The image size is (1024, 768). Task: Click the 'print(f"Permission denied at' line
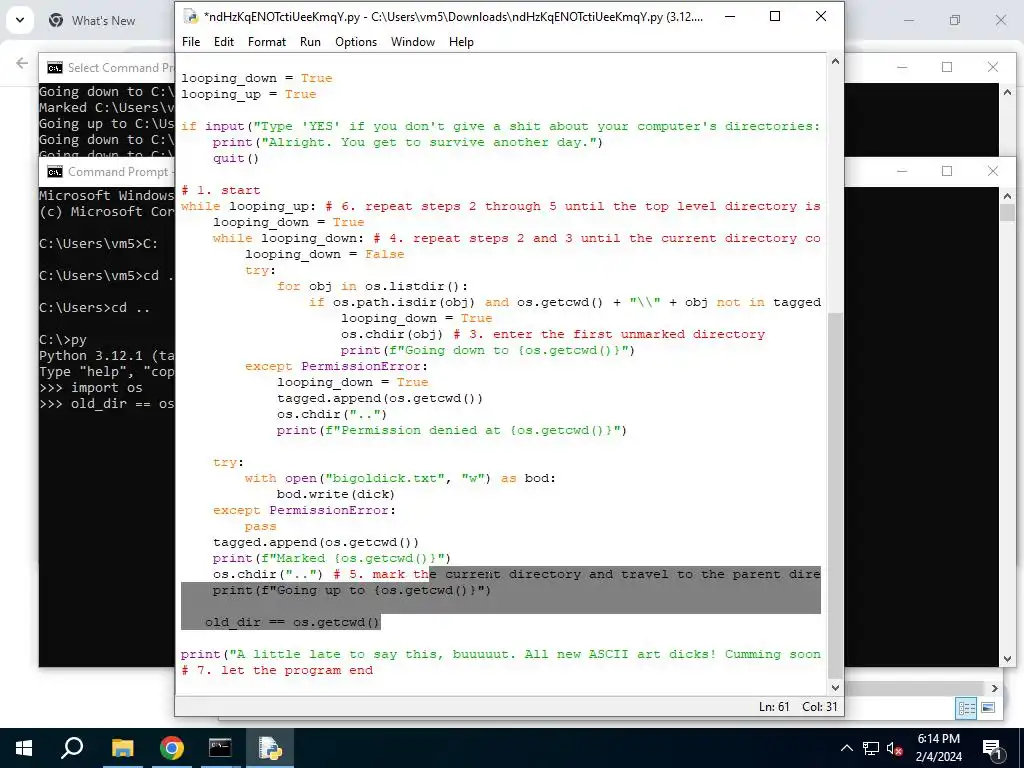[451, 430]
